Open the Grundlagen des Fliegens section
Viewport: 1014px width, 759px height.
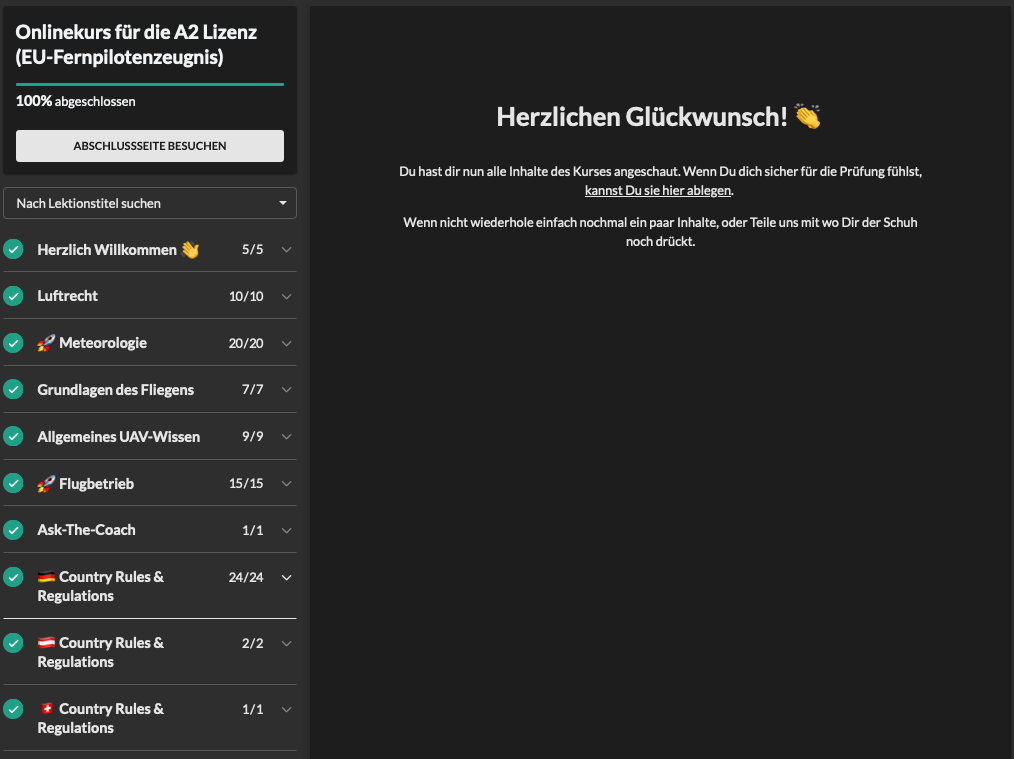click(x=115, y=390)
